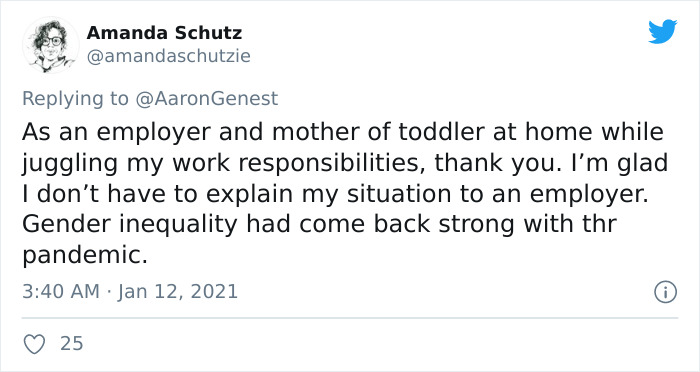Click the typo "thr" in the tweet
700x372 pixels.
599,224
